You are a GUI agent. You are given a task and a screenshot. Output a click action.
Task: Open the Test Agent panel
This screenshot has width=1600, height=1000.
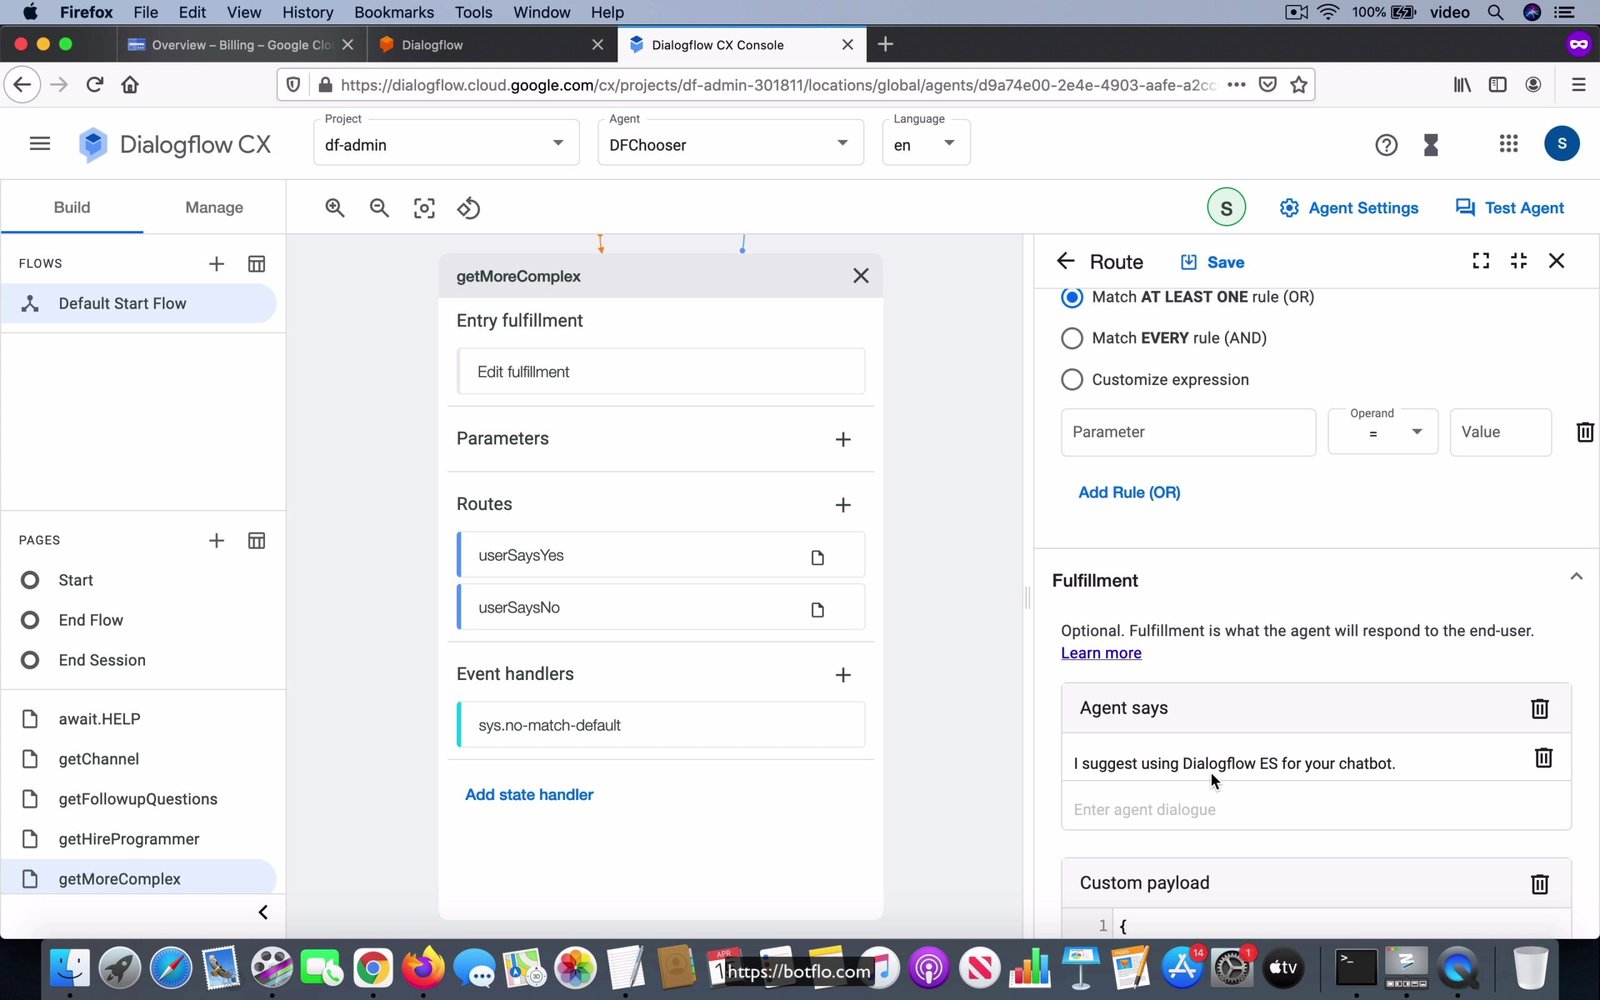point(1510,208)
